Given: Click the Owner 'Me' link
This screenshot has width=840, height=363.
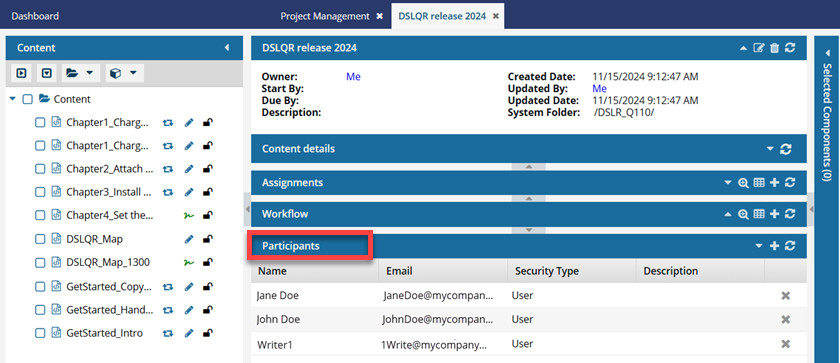Looking at the screenshot, I should [354, 77].
